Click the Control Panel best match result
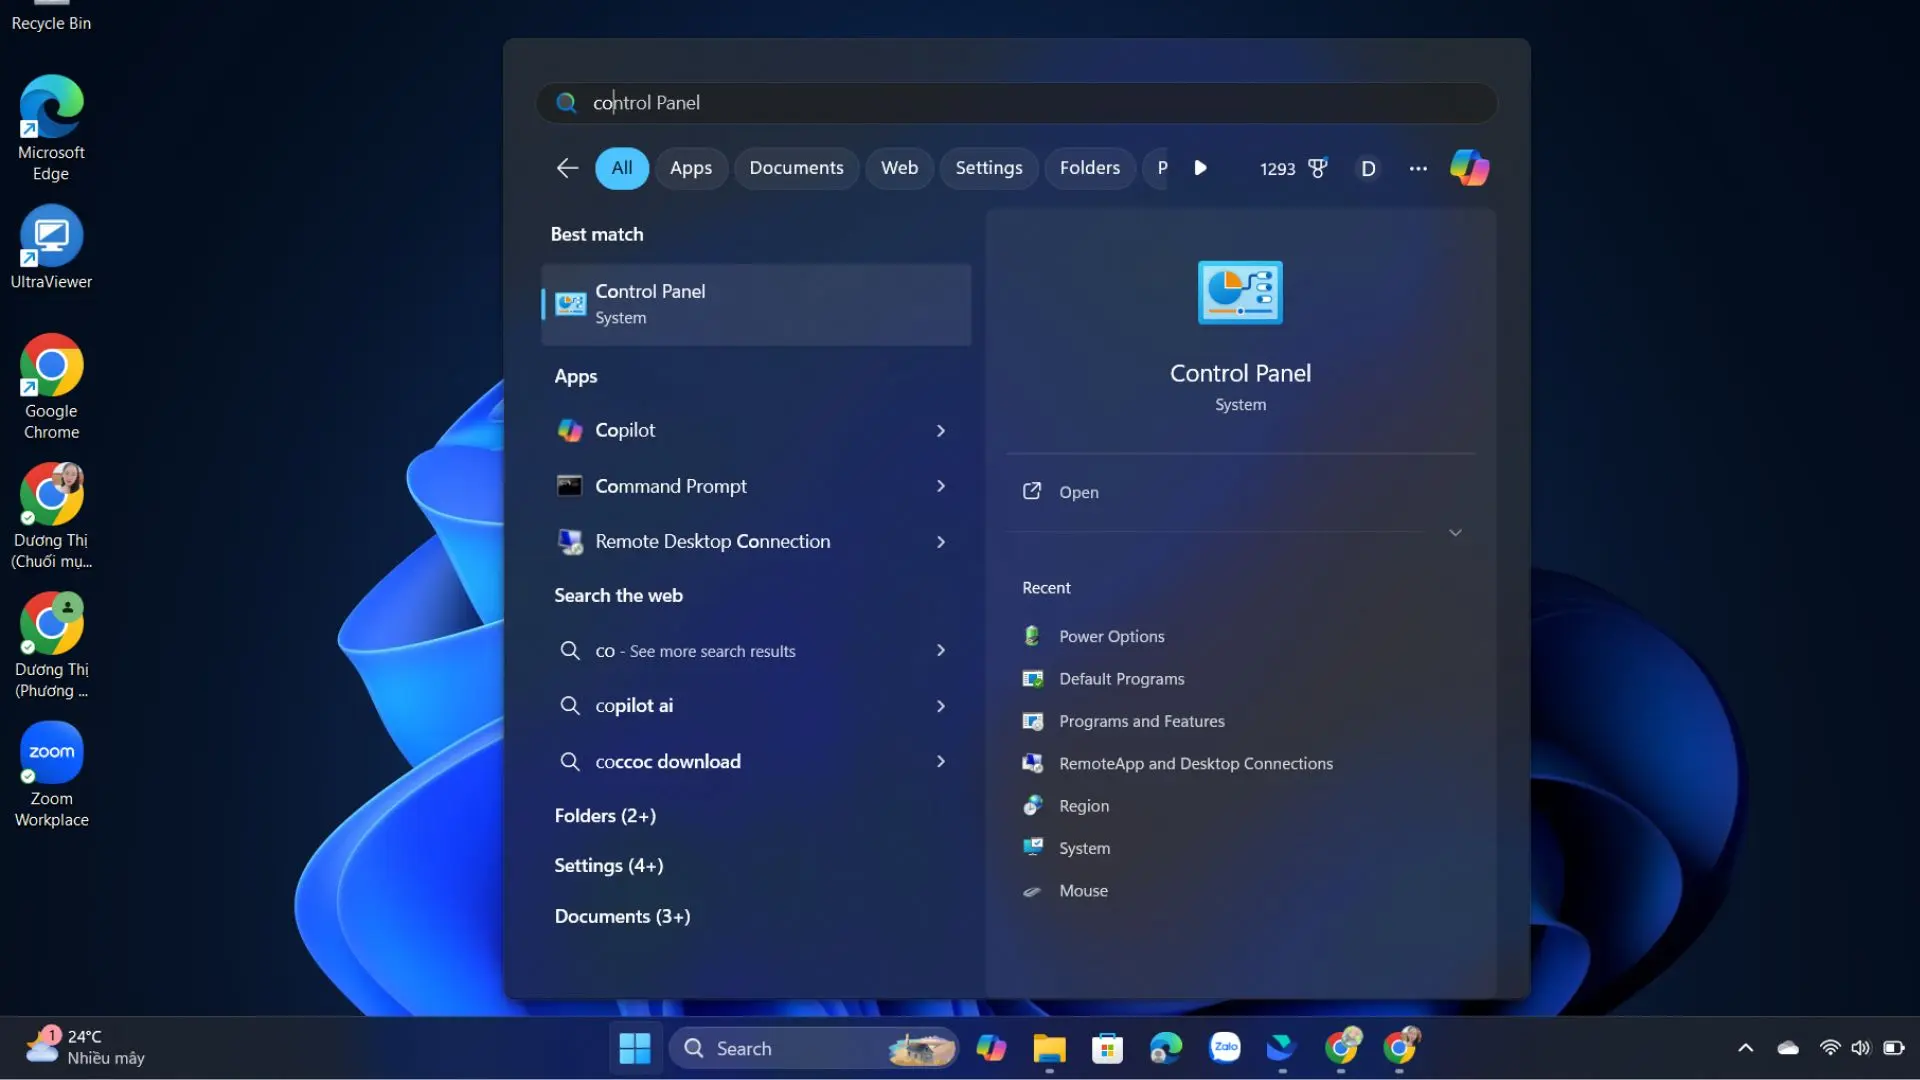Image resolution: width=1920 pixels, height=1080 pixels. click(755, 304)
